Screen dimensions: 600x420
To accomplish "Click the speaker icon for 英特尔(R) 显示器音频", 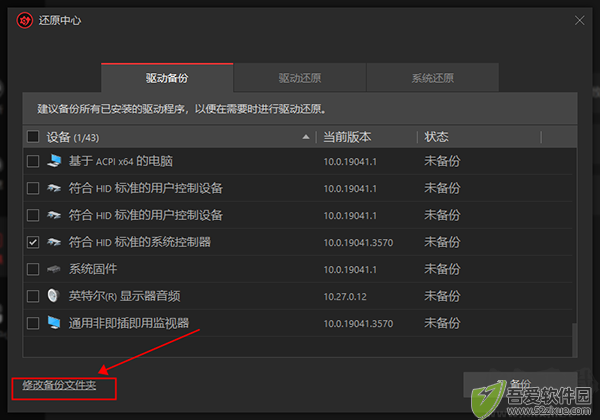I will pos(54,296).
